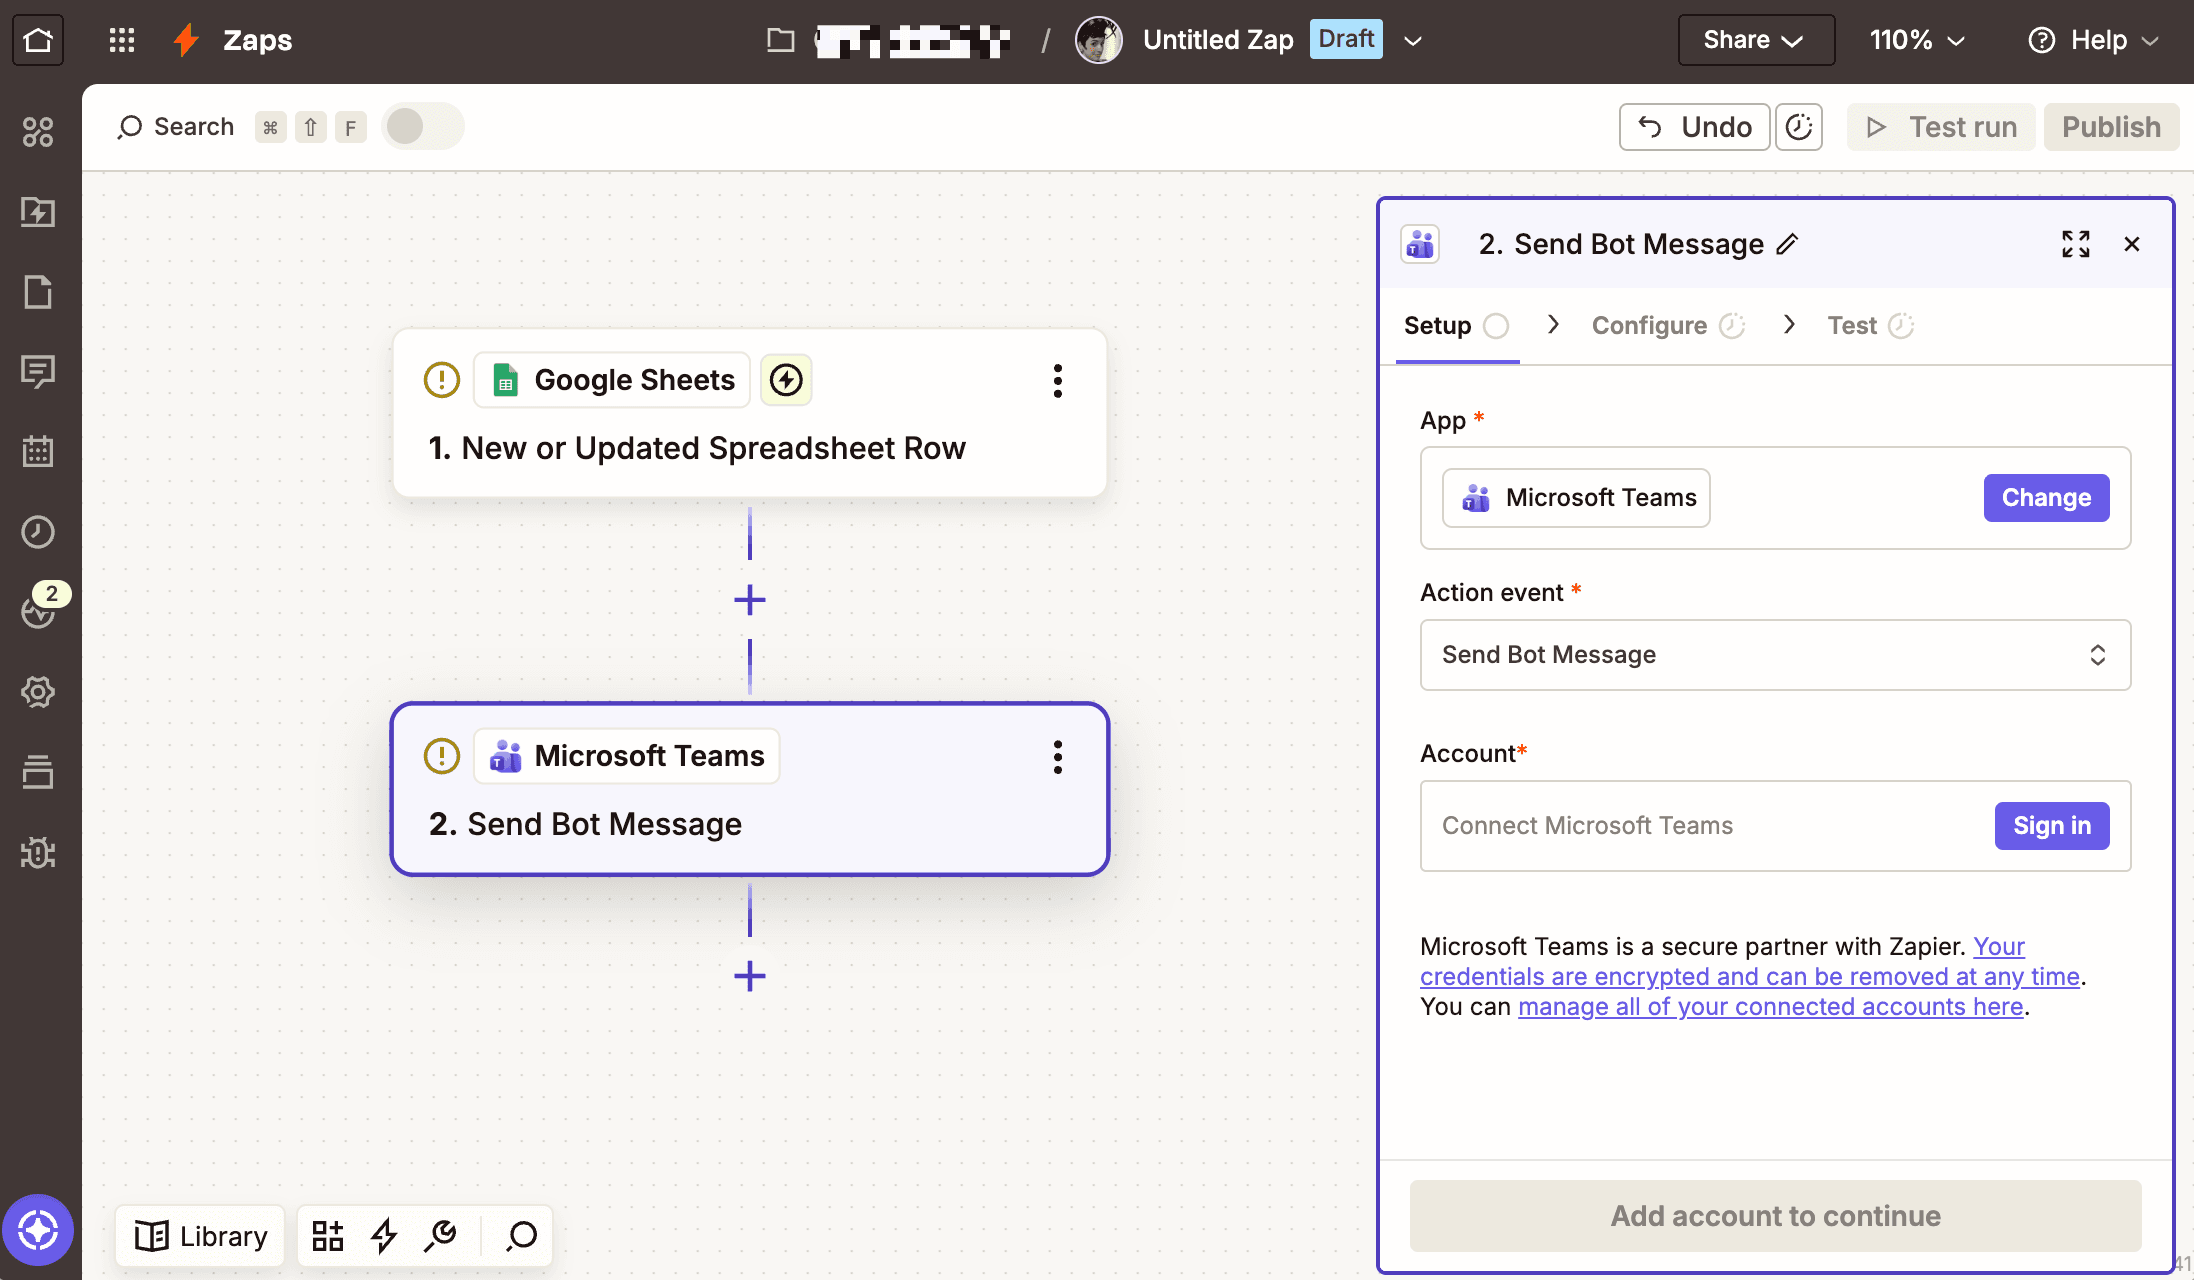Screen dimensions: 2194x1280
Task: Open the sidebar icon shaped like a speech bubble
Action: coord(38,372)
